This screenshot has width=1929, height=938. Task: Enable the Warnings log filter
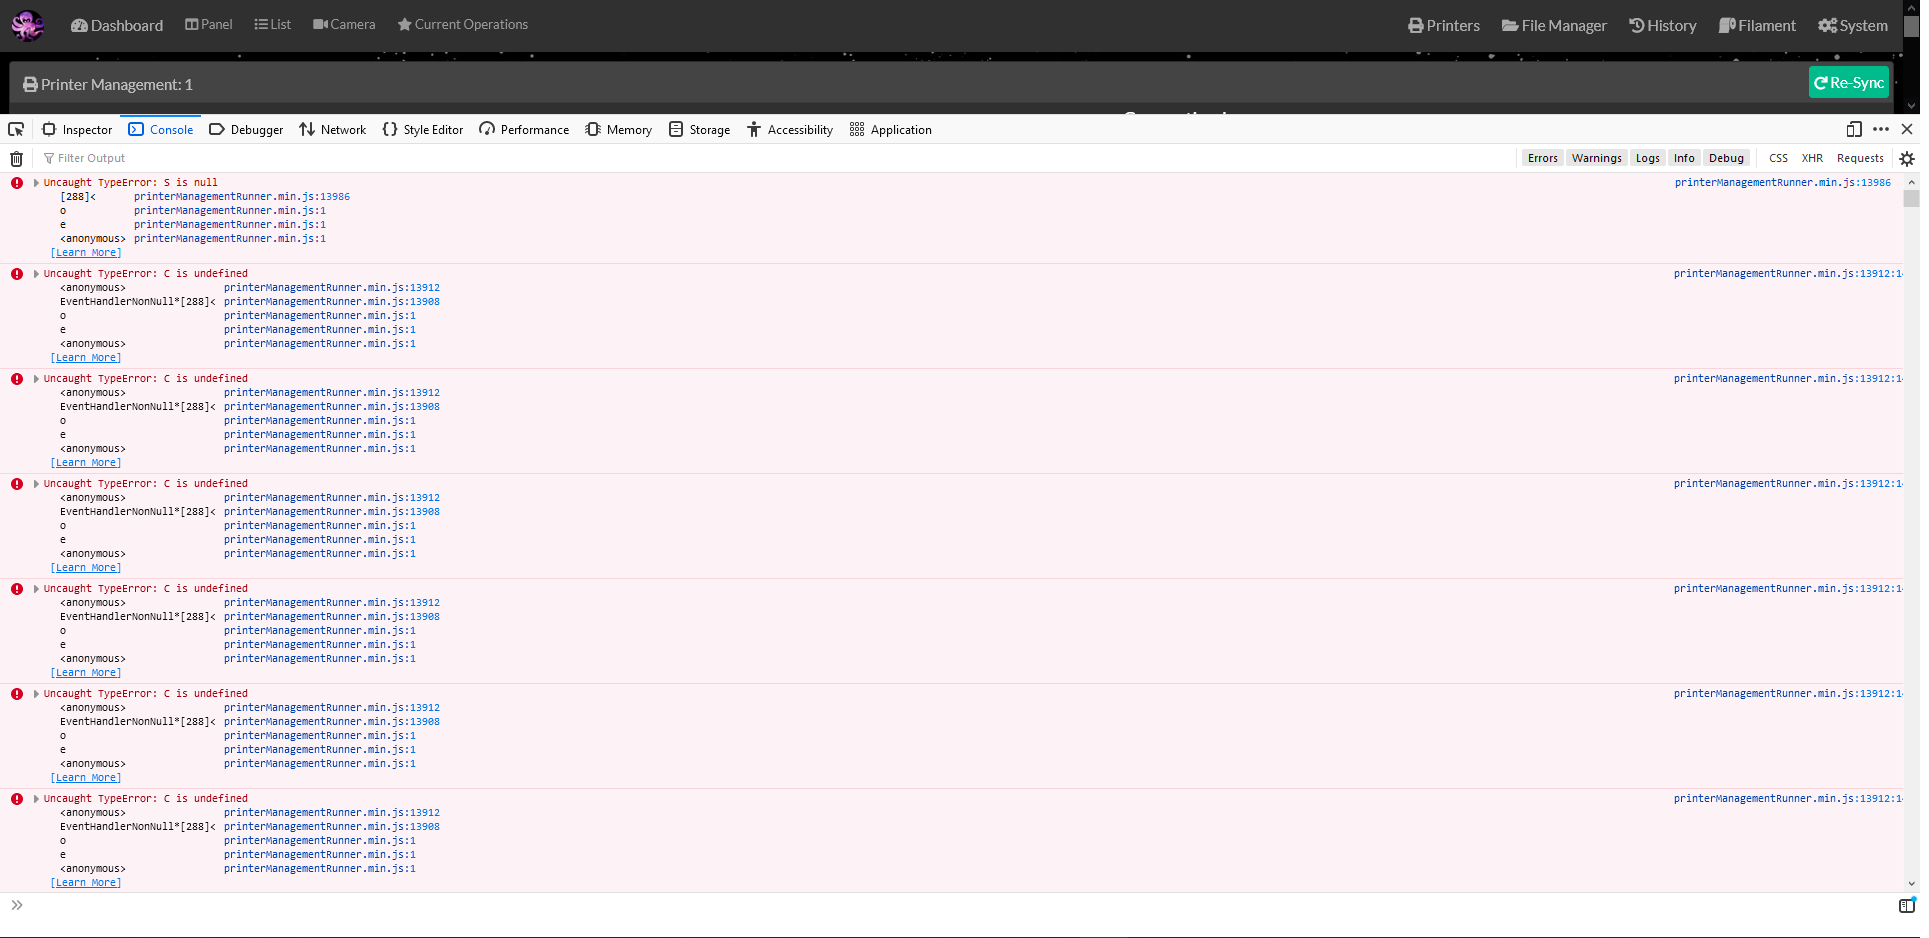coord(1596,158)
